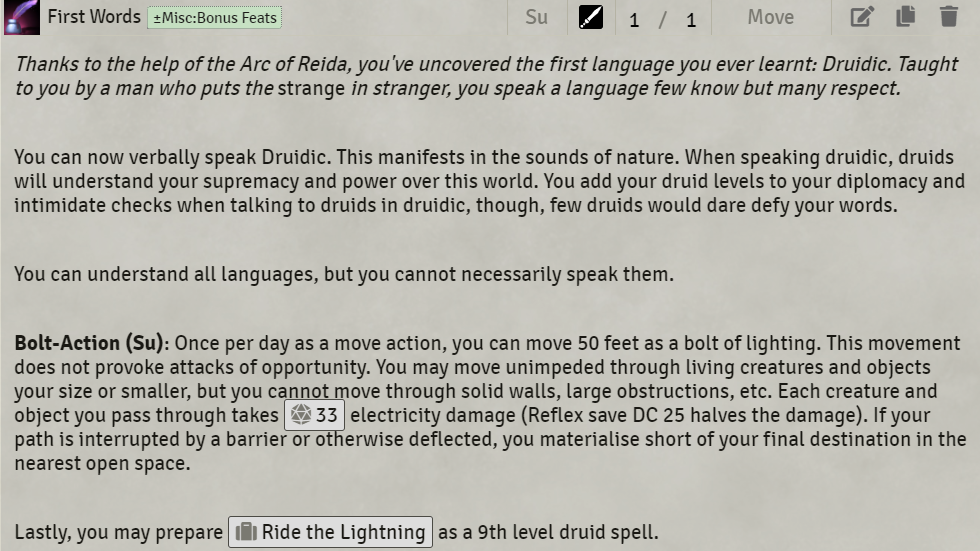Click the suitcase icon on Ride the Lightning
The width and height of the screenshot is (980, 551).
coord(246,532)
